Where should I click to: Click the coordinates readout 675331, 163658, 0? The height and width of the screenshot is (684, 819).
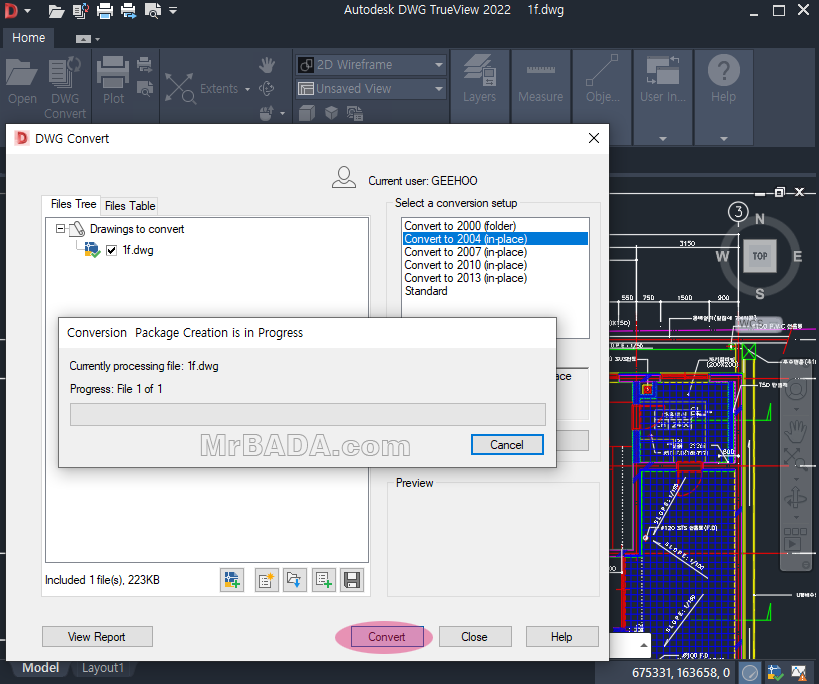click(x=681, y=673)
